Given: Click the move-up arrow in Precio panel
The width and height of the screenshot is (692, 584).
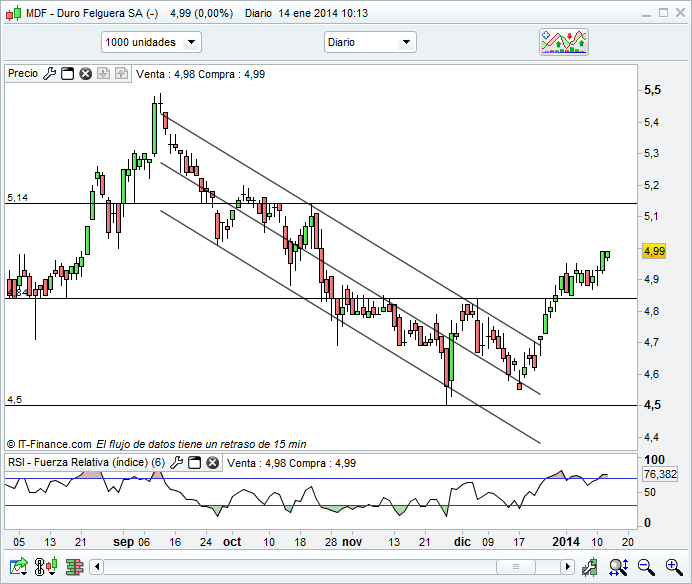Looking at the screenshot, I should coord(121,73).
